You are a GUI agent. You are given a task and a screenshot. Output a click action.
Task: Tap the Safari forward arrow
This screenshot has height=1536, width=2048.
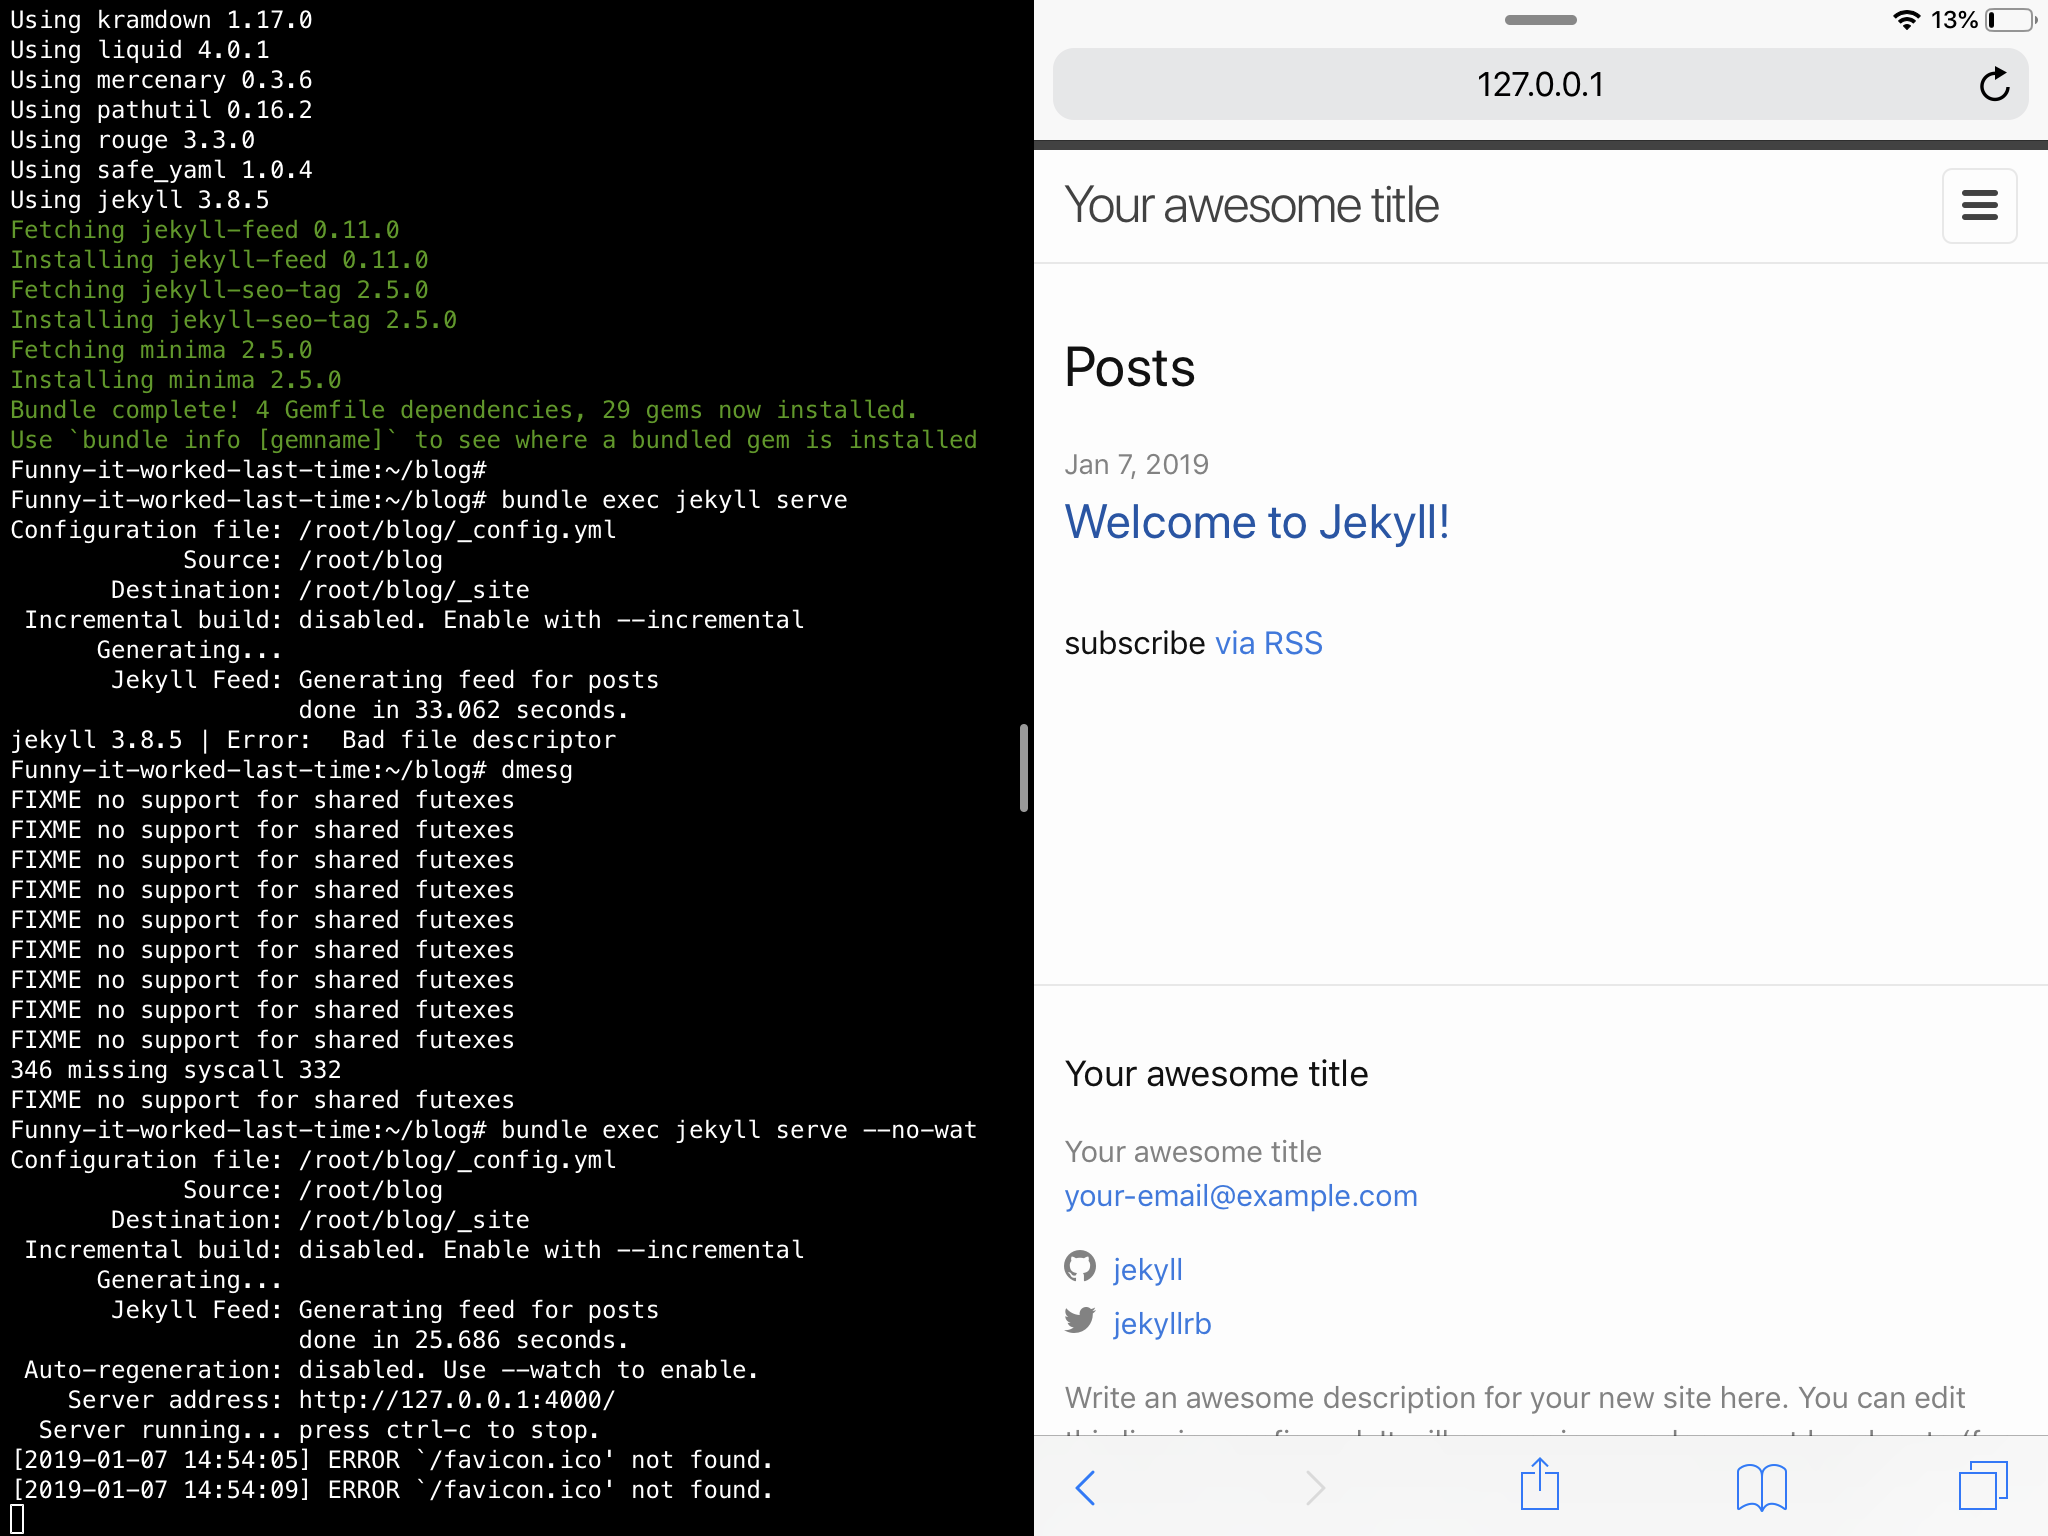pos(1315,1487)
